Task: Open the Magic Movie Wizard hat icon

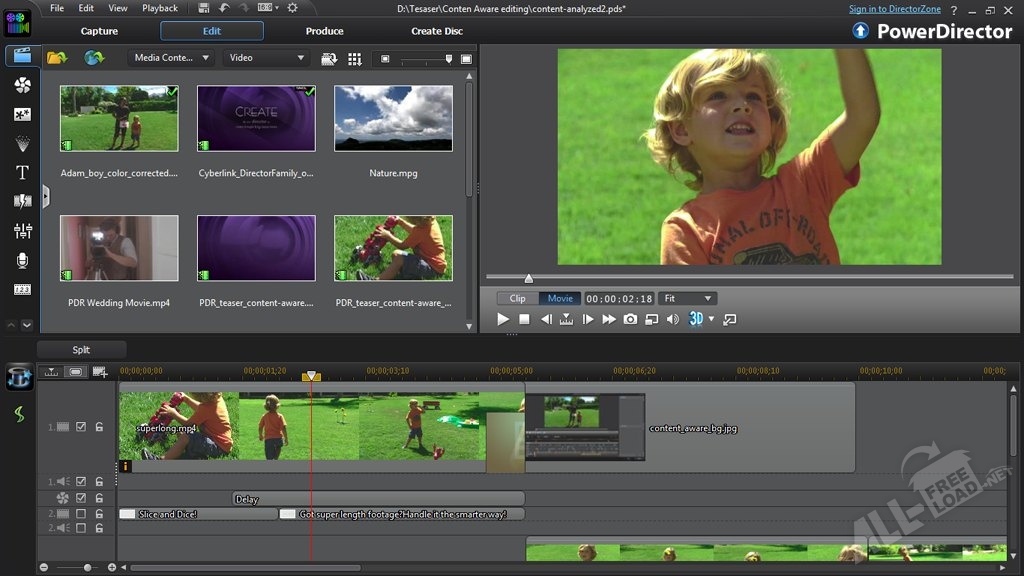Action: click(19, 377)
